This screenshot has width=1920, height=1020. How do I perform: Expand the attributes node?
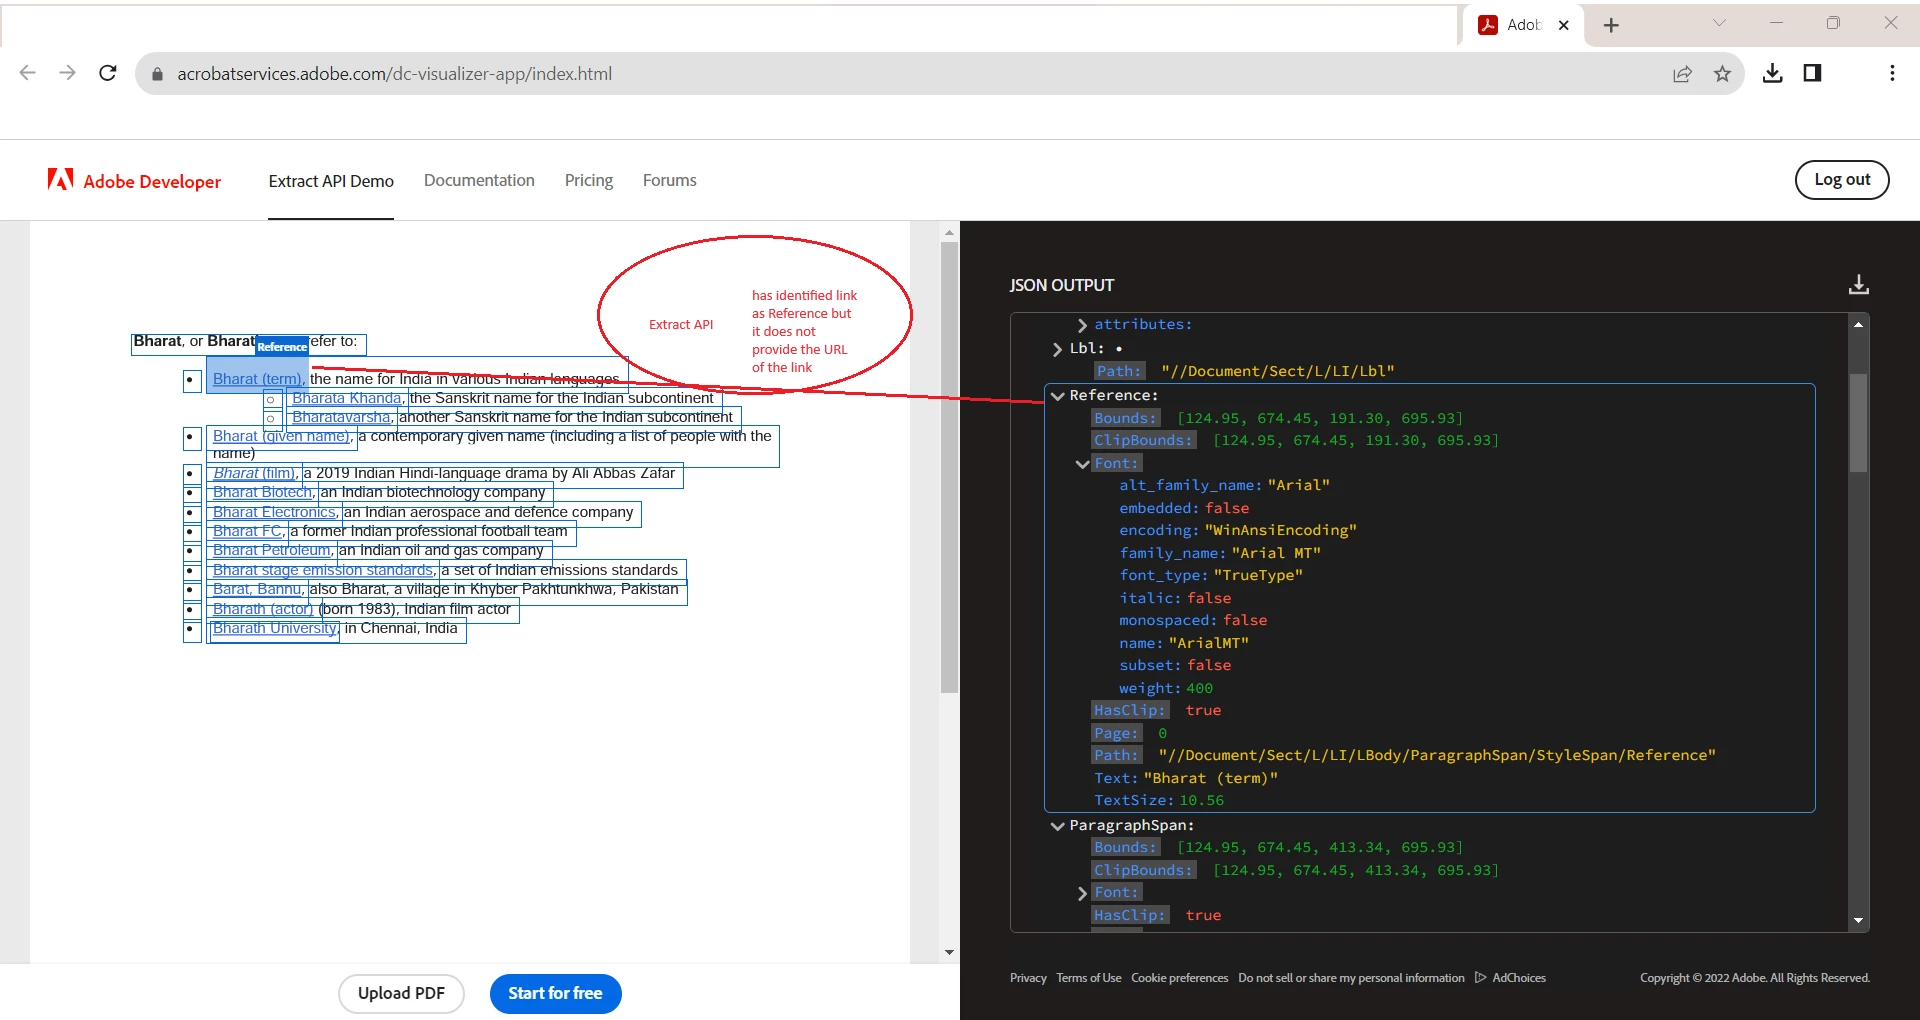[1082, 325]
